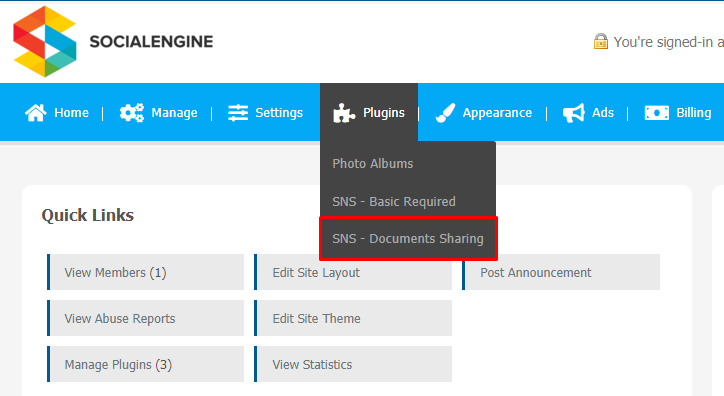Click the SOCIALENGINE brand text
The height and width of the screenshot is (396, 724).
click(151, 42)
